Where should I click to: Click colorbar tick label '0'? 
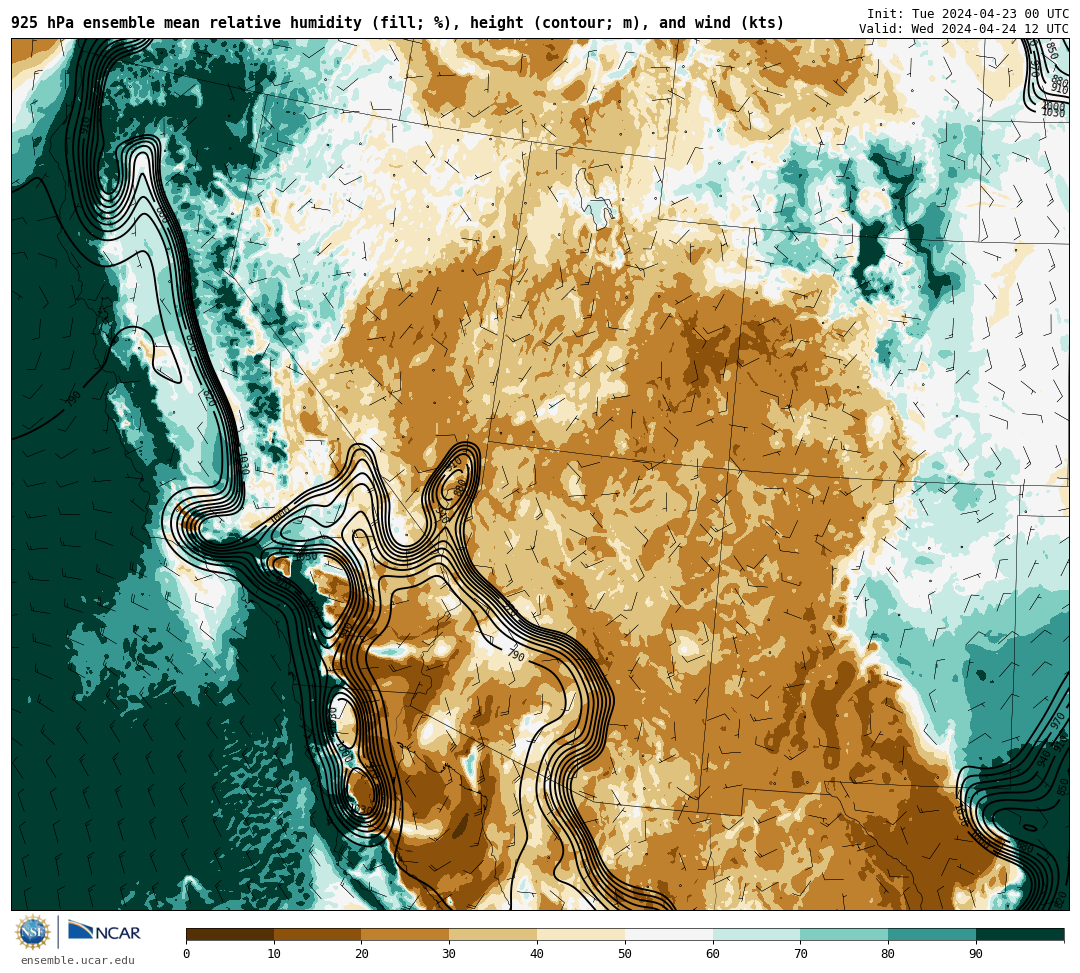click(187, 954)
